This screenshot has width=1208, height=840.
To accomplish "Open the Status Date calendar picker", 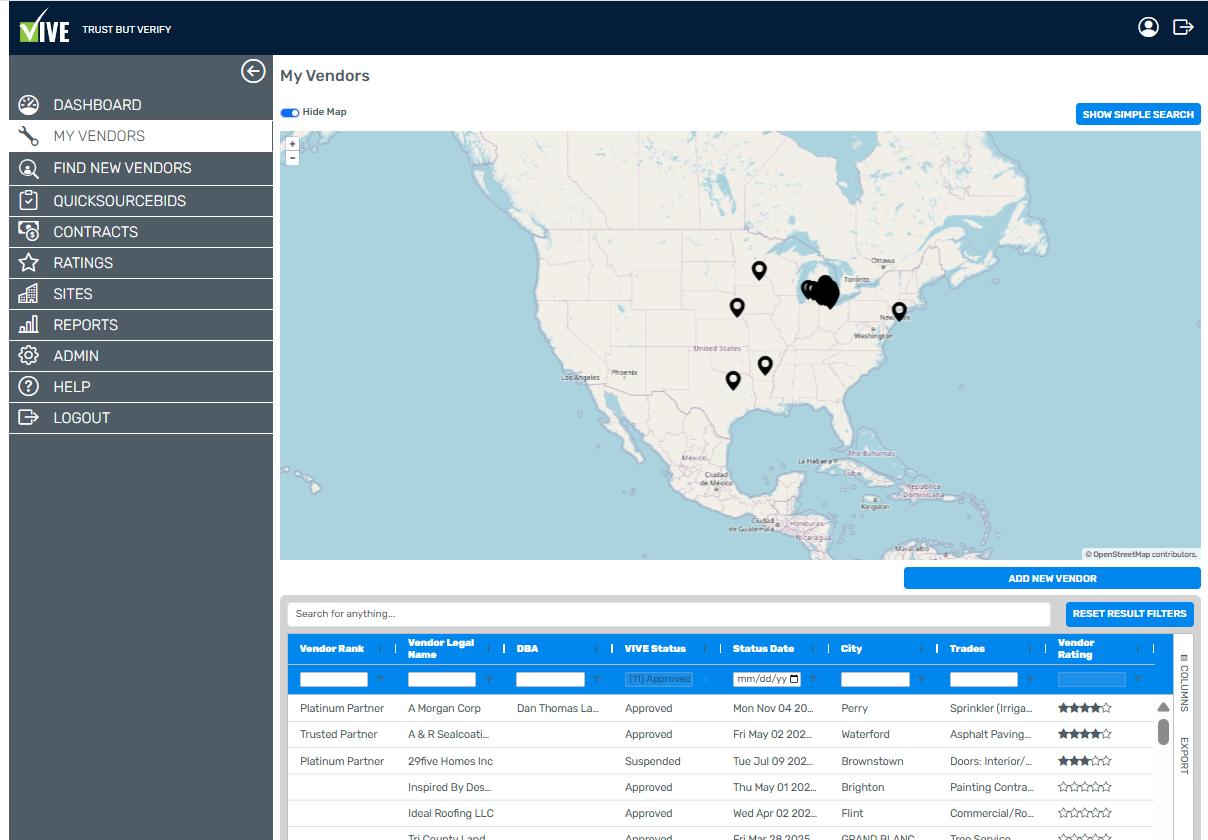I will [x=795, y=679].
